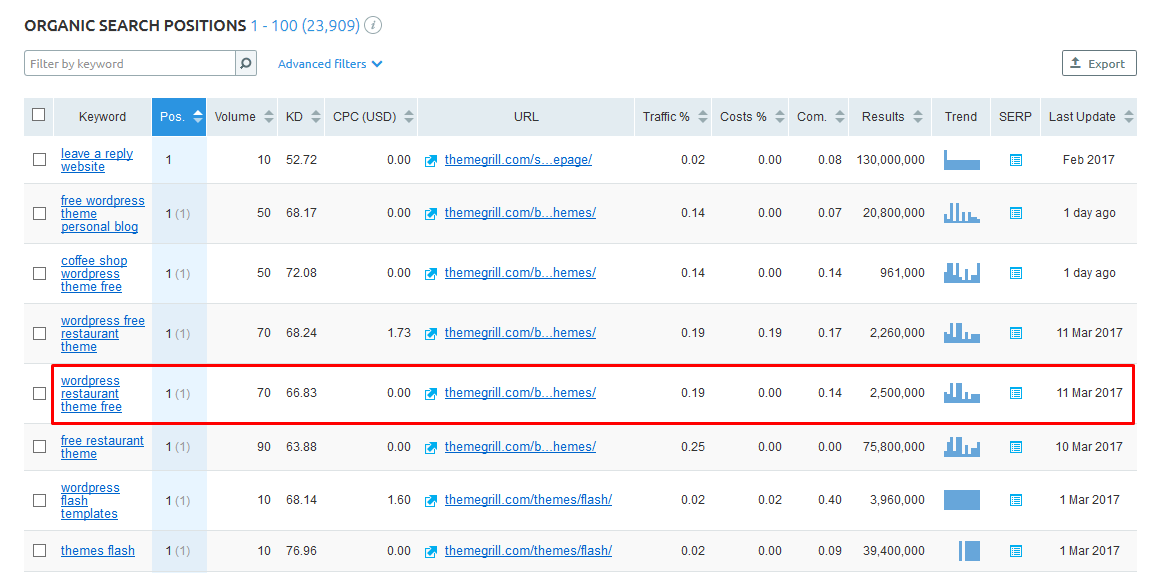This screenshot has width=1158, height=573.
Task: Click the results value 130,000,000
Action: pyautogui.click(x=891, y=160)
